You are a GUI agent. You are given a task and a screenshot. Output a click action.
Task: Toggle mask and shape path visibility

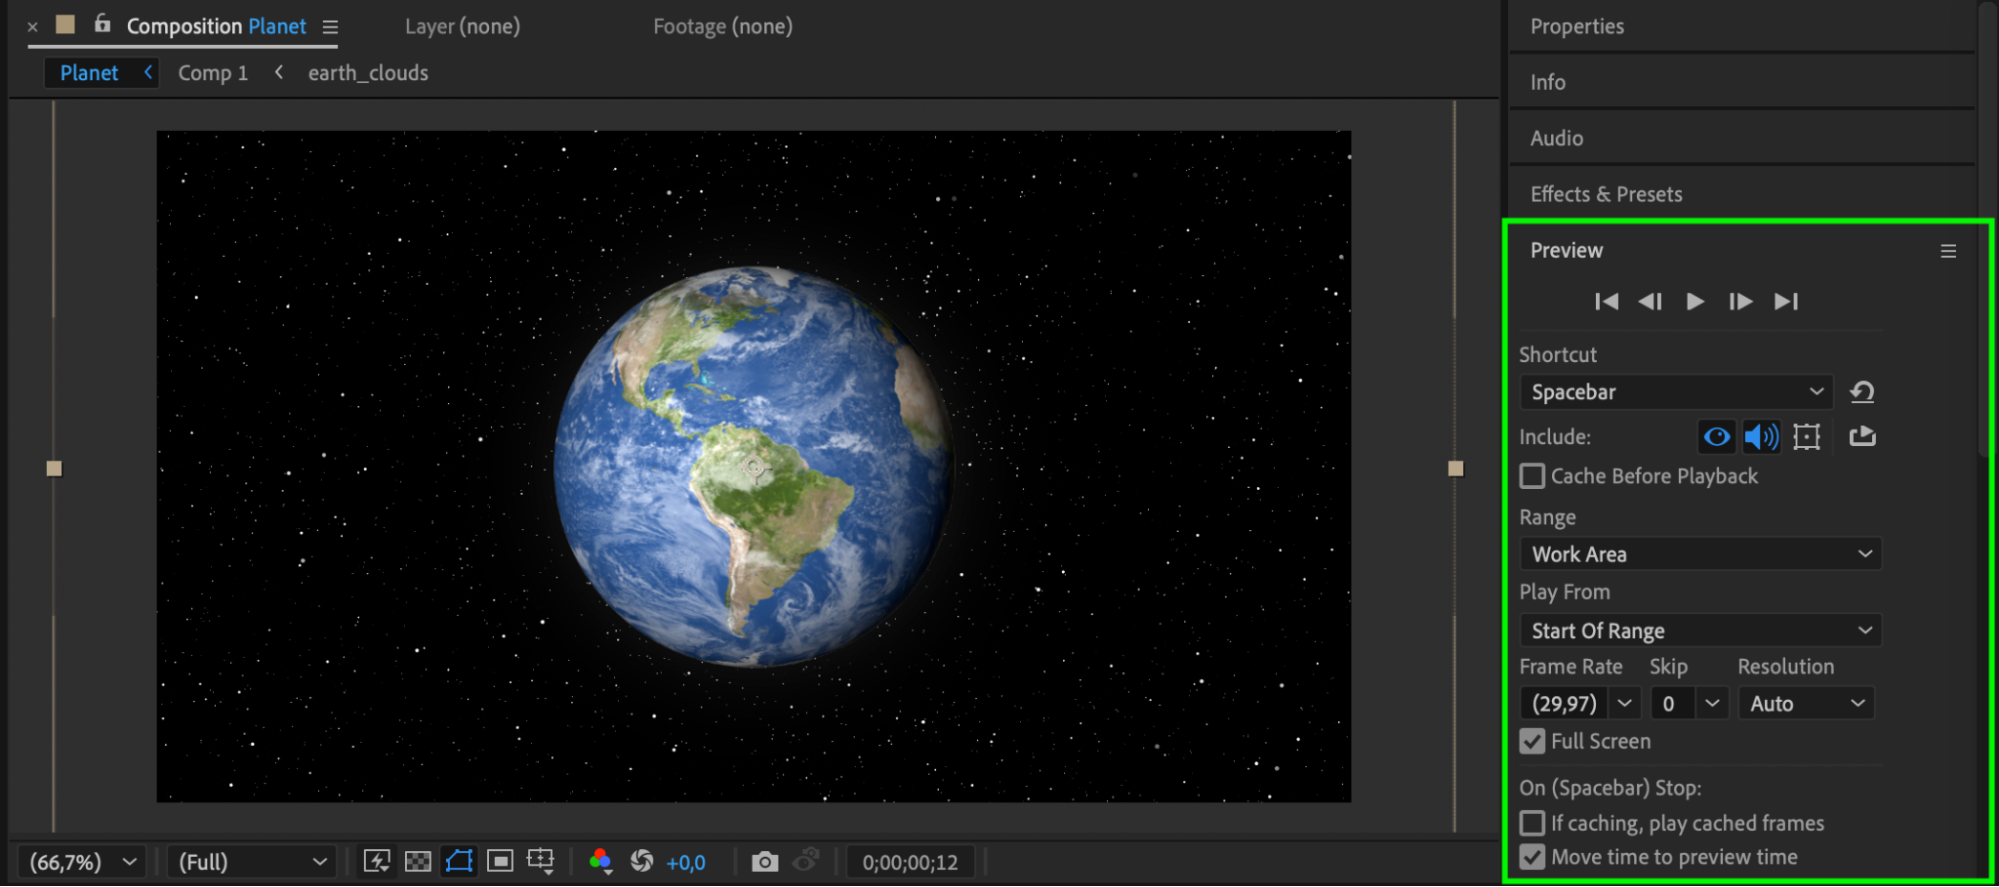tap(459, 861)
